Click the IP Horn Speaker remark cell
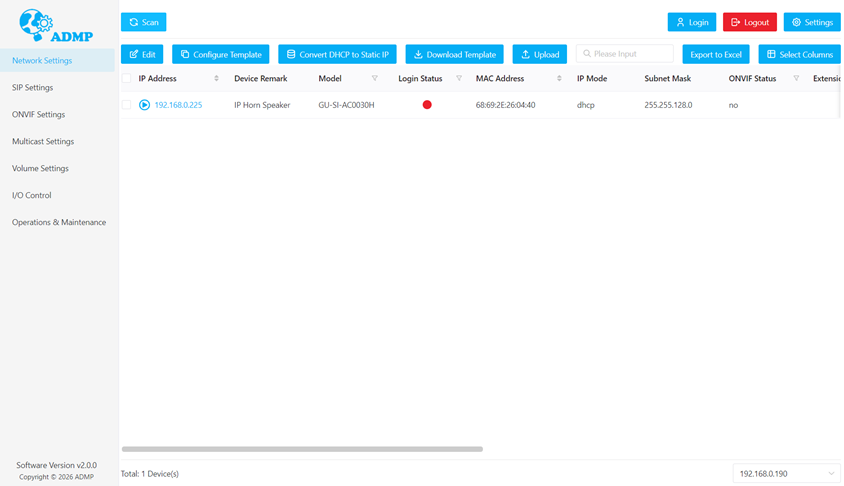 262,105
